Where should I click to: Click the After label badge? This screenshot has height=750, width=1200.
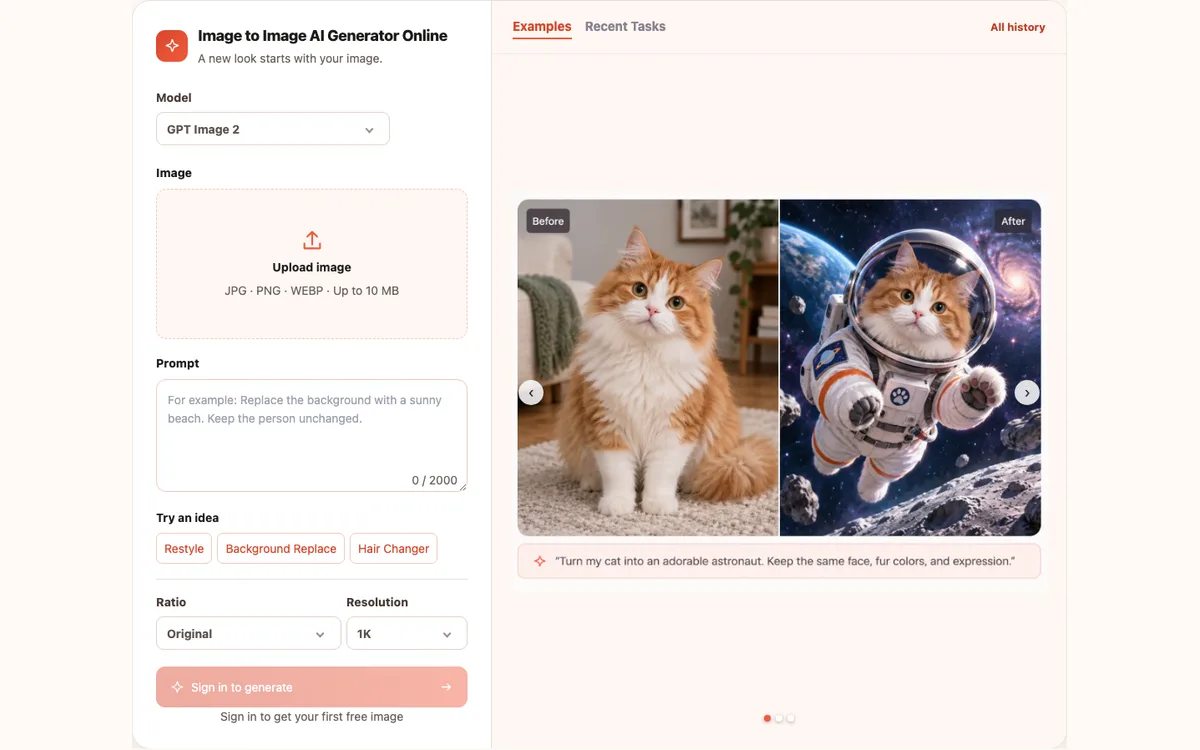click(x=1013, y=221)
